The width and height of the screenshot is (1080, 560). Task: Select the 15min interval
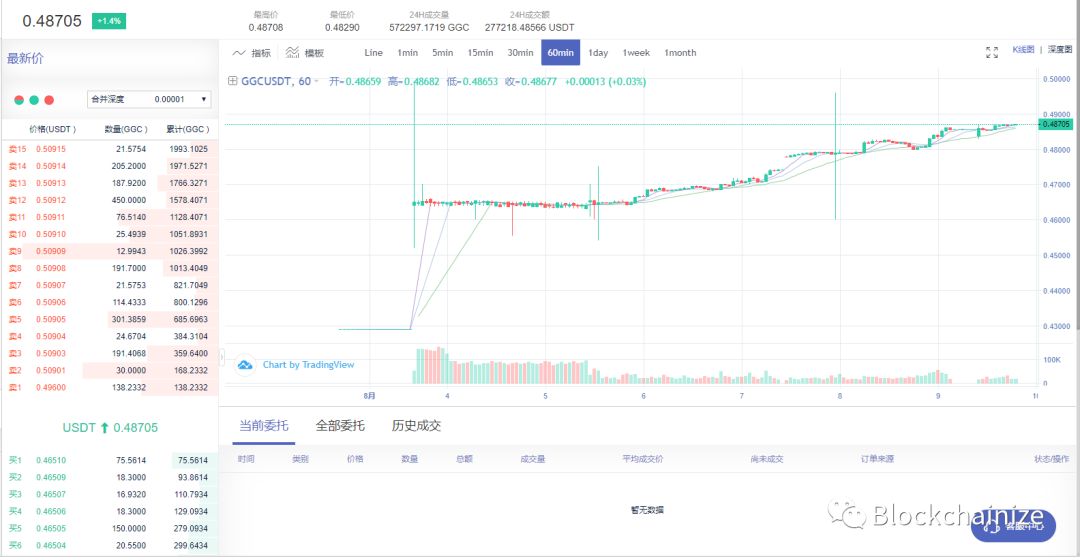(x=480, y=53)
